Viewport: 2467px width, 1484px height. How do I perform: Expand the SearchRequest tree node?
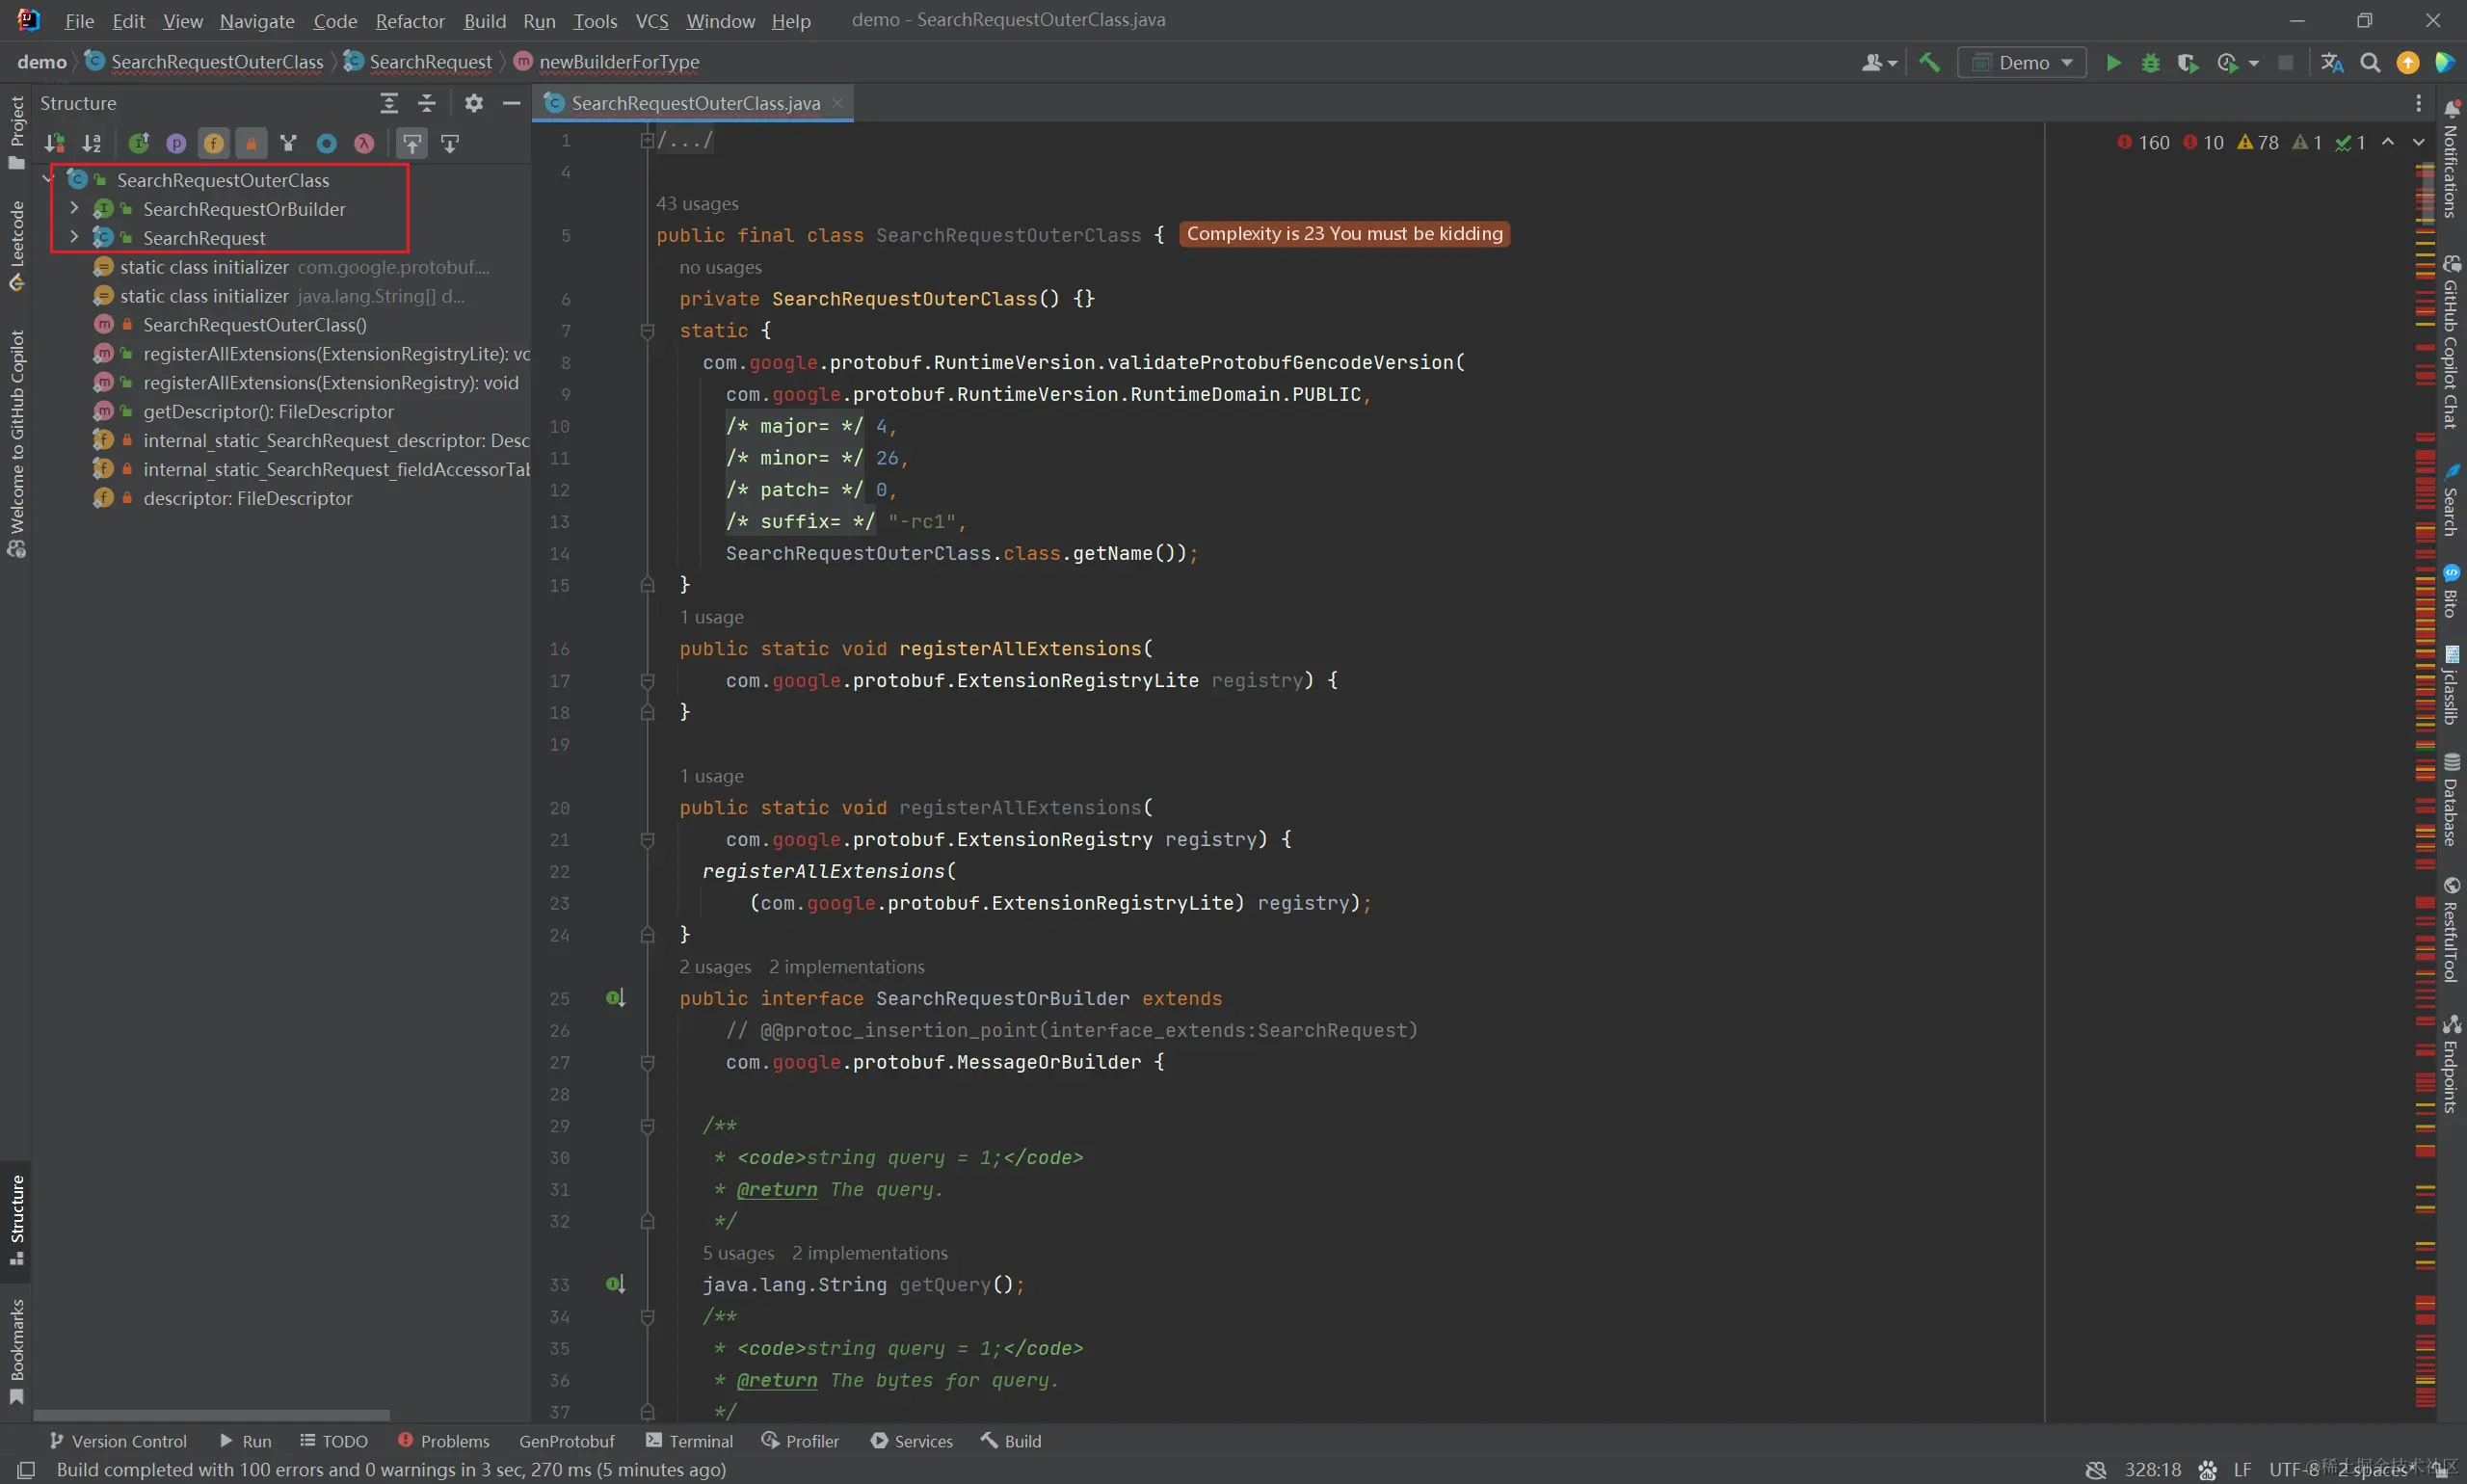[x=74, y=237]
